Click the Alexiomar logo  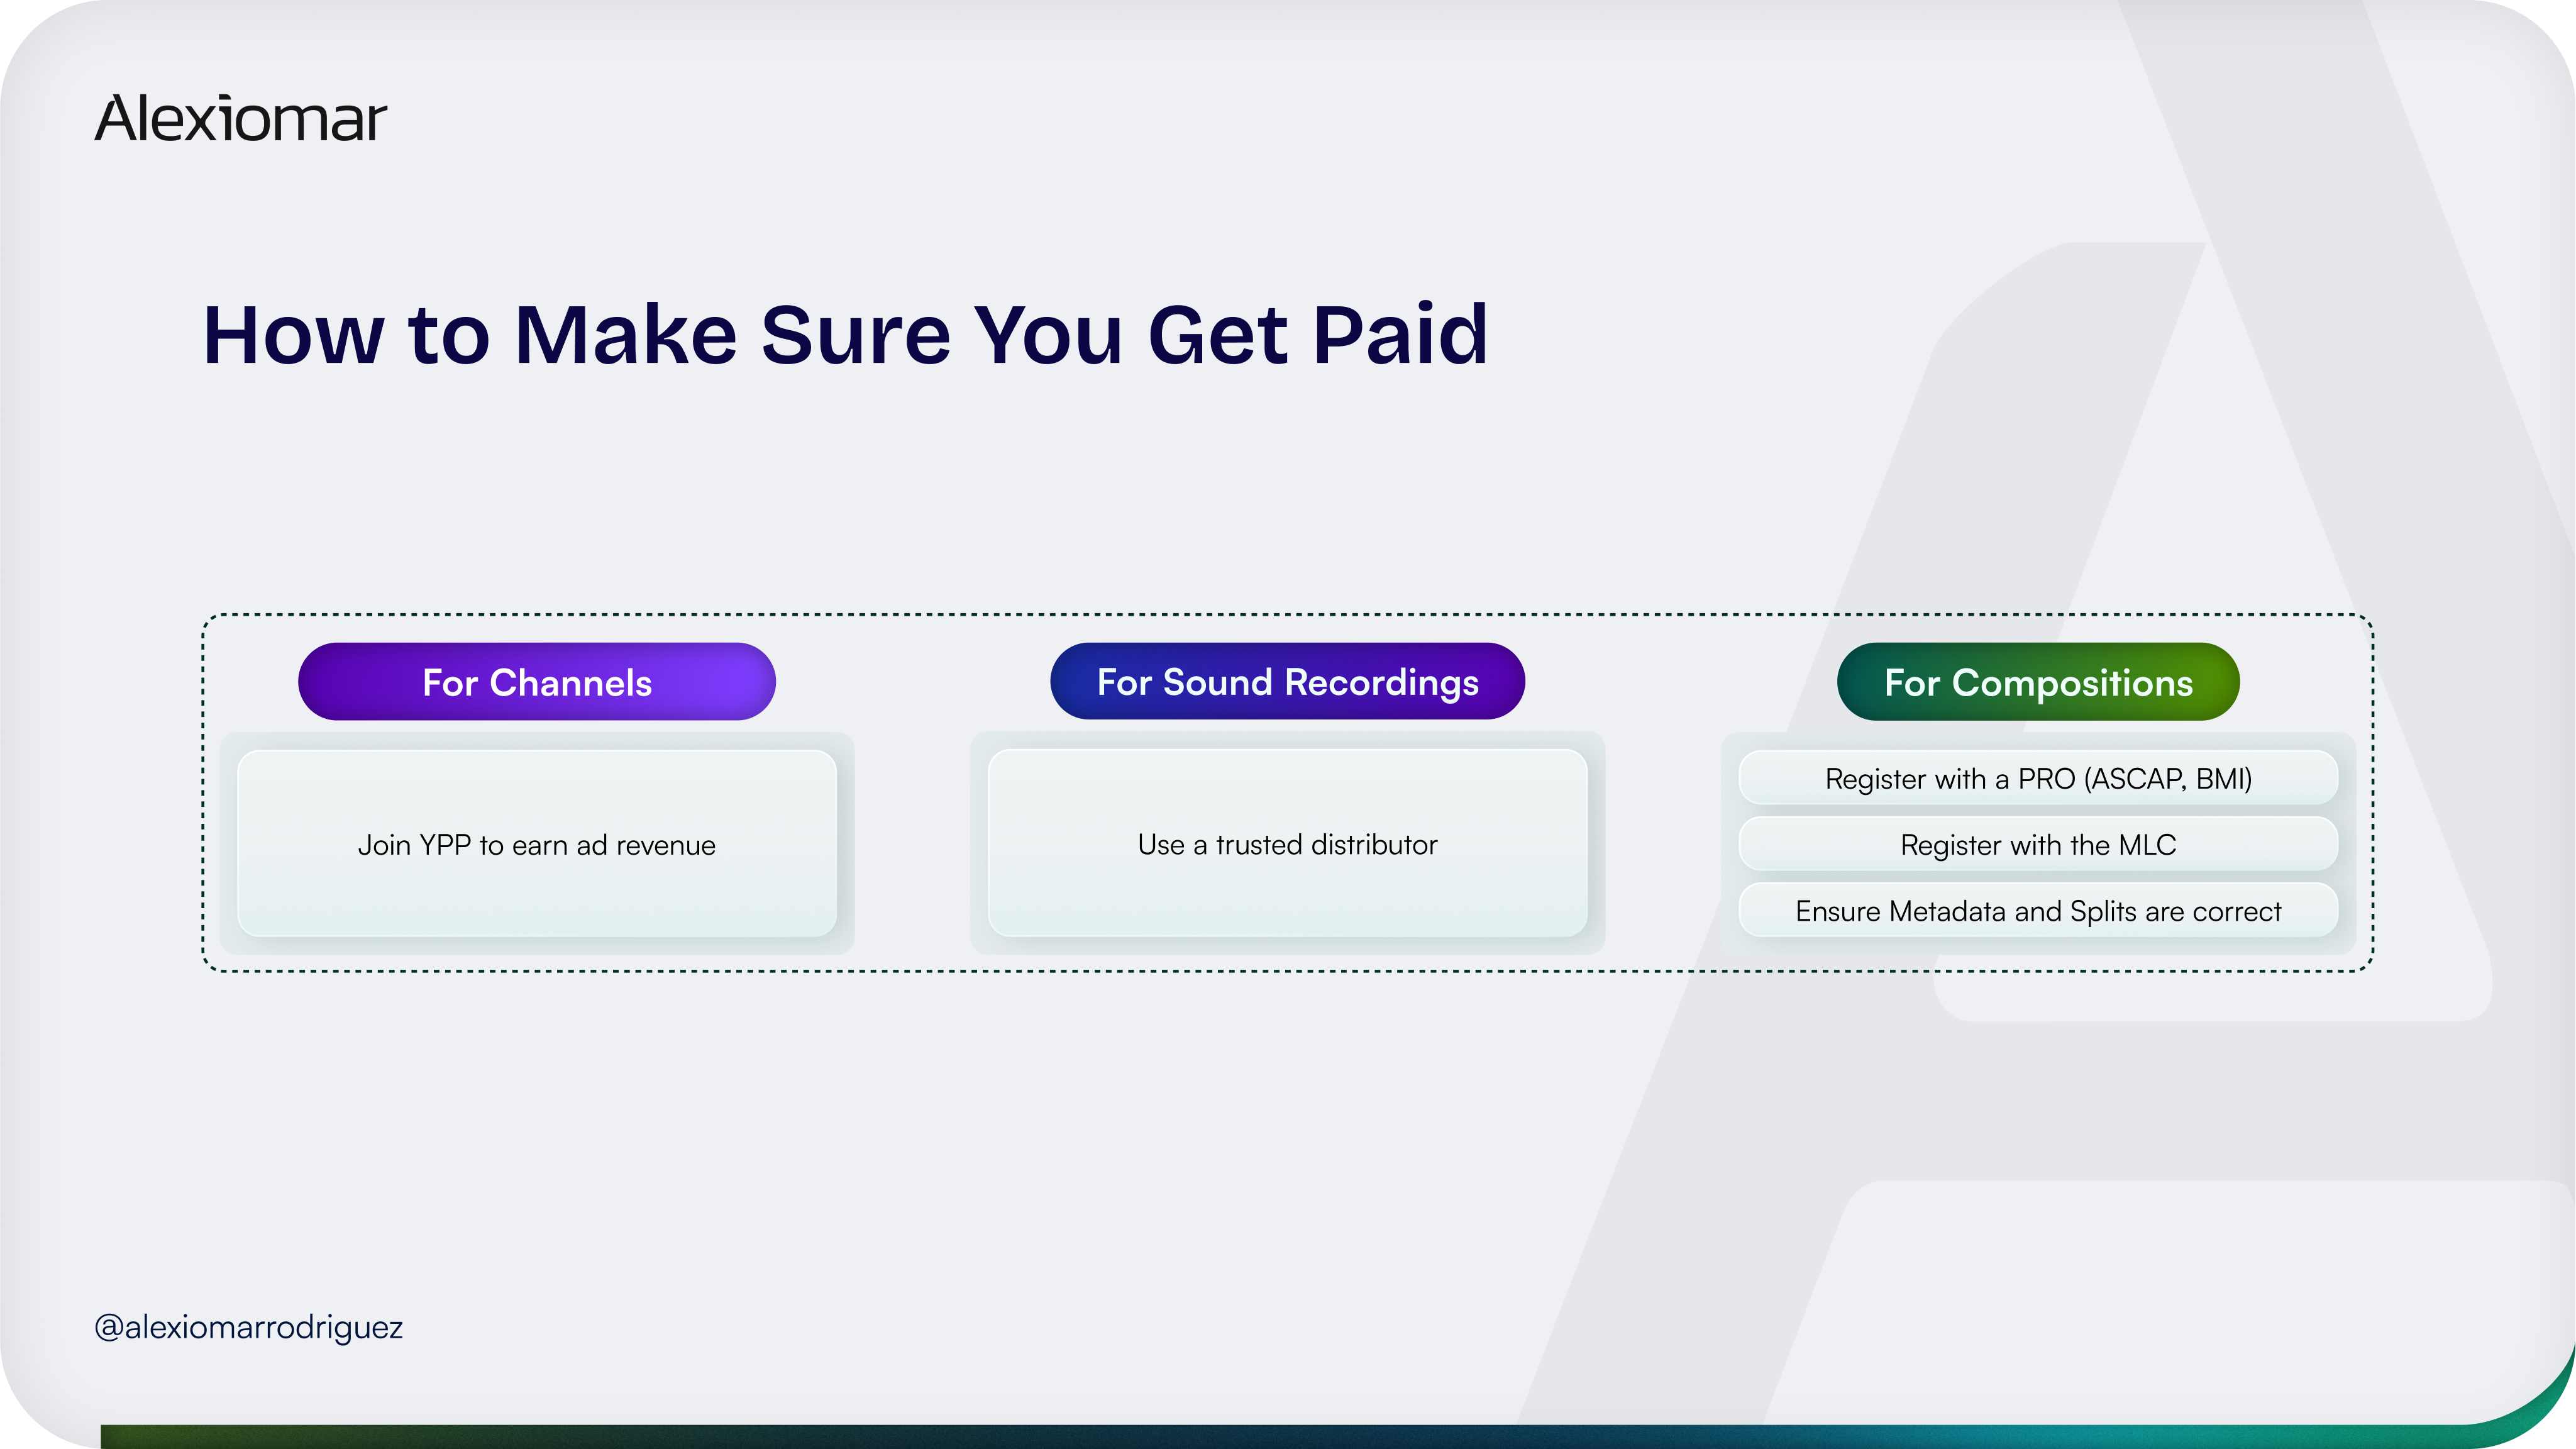(240, 119)
